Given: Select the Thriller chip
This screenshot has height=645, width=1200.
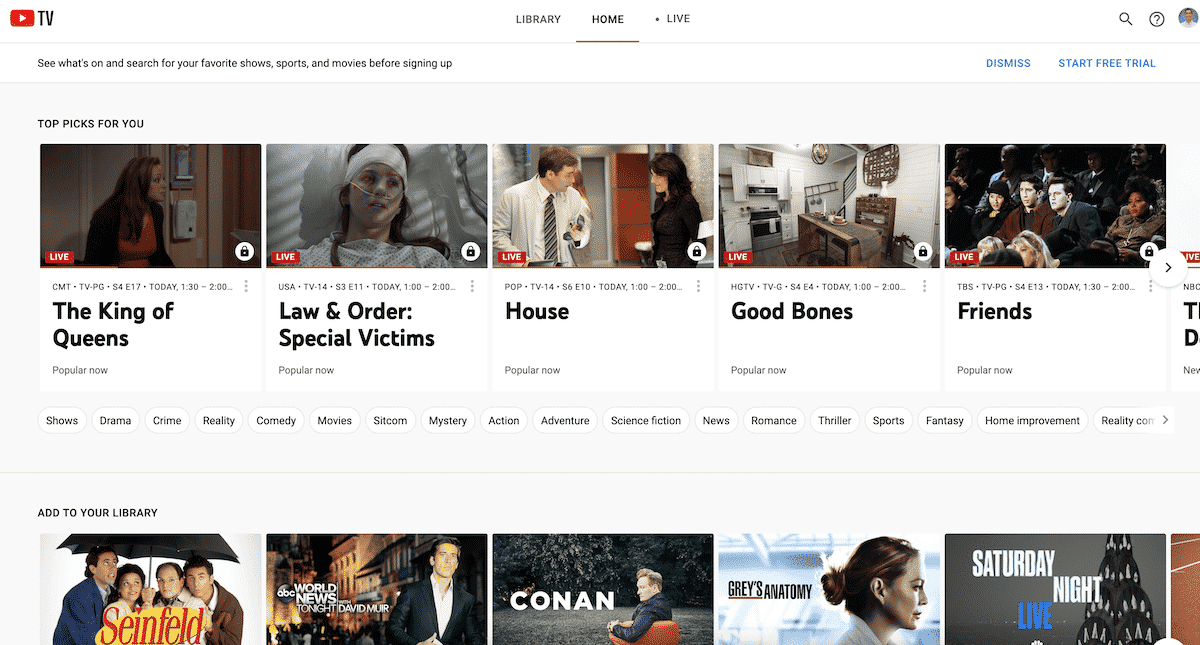Looking at the screenshot, I should pos(834,420).
